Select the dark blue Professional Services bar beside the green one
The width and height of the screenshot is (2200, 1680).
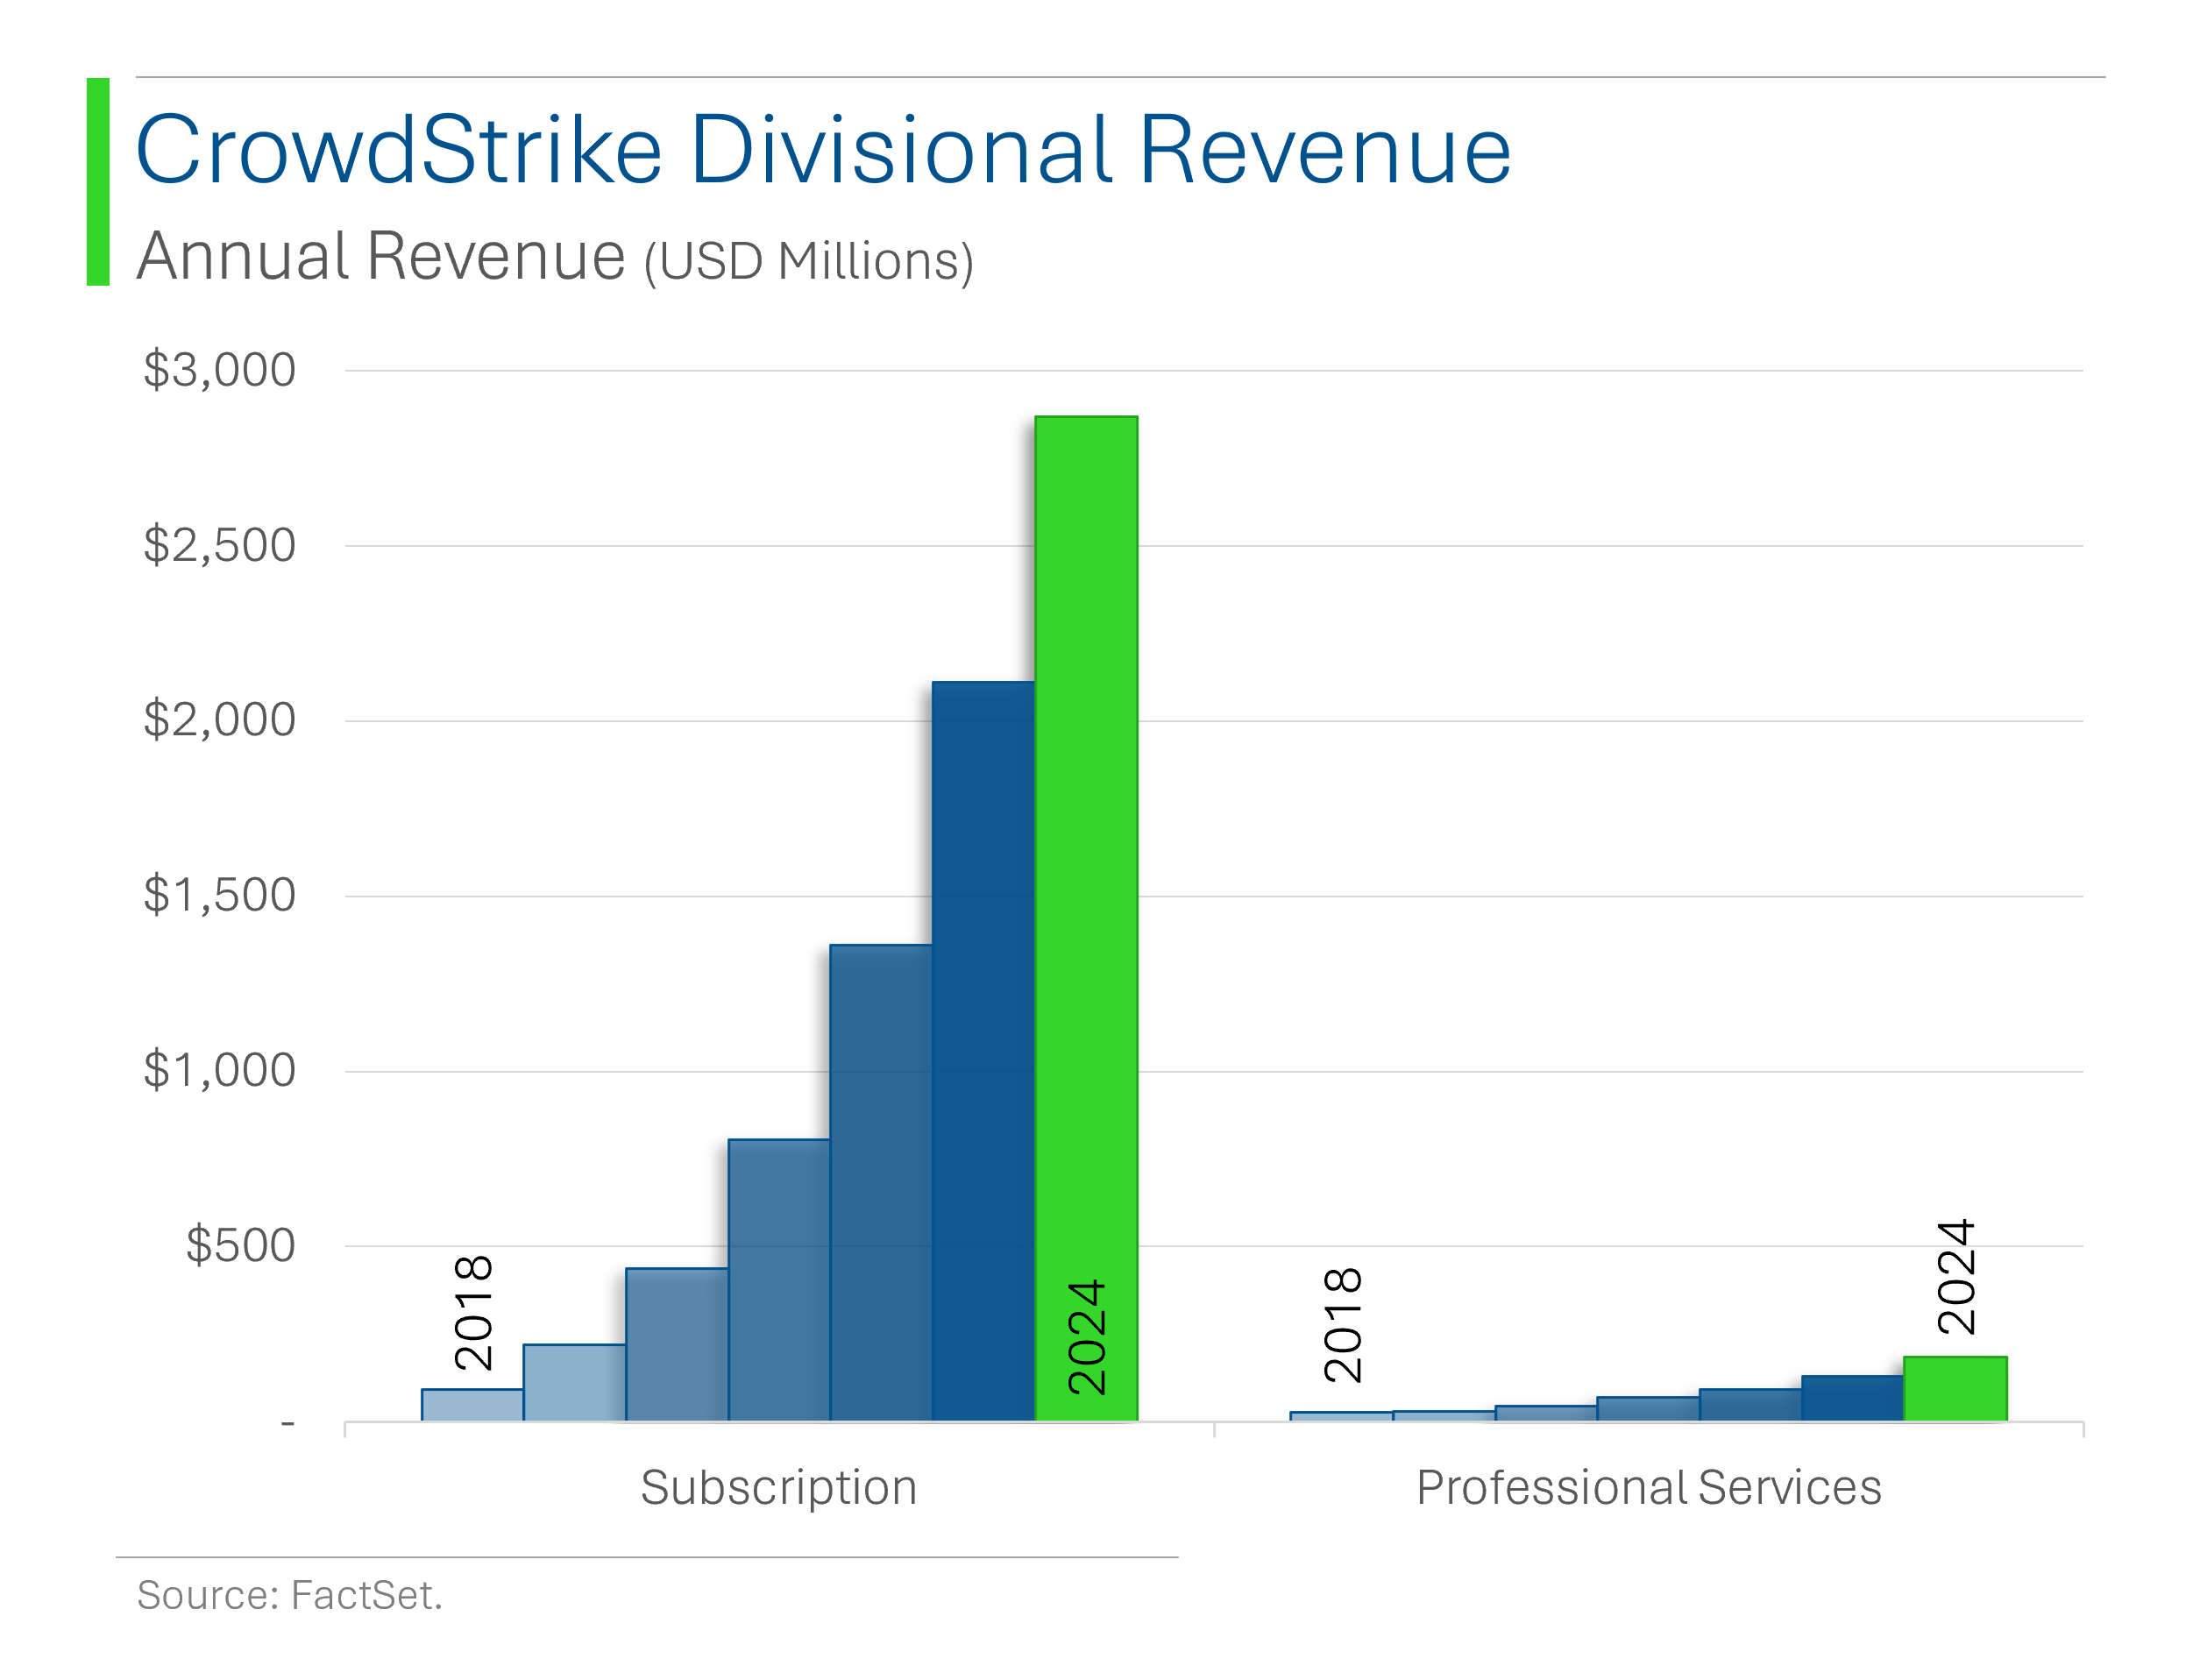pos(1852,1399)
